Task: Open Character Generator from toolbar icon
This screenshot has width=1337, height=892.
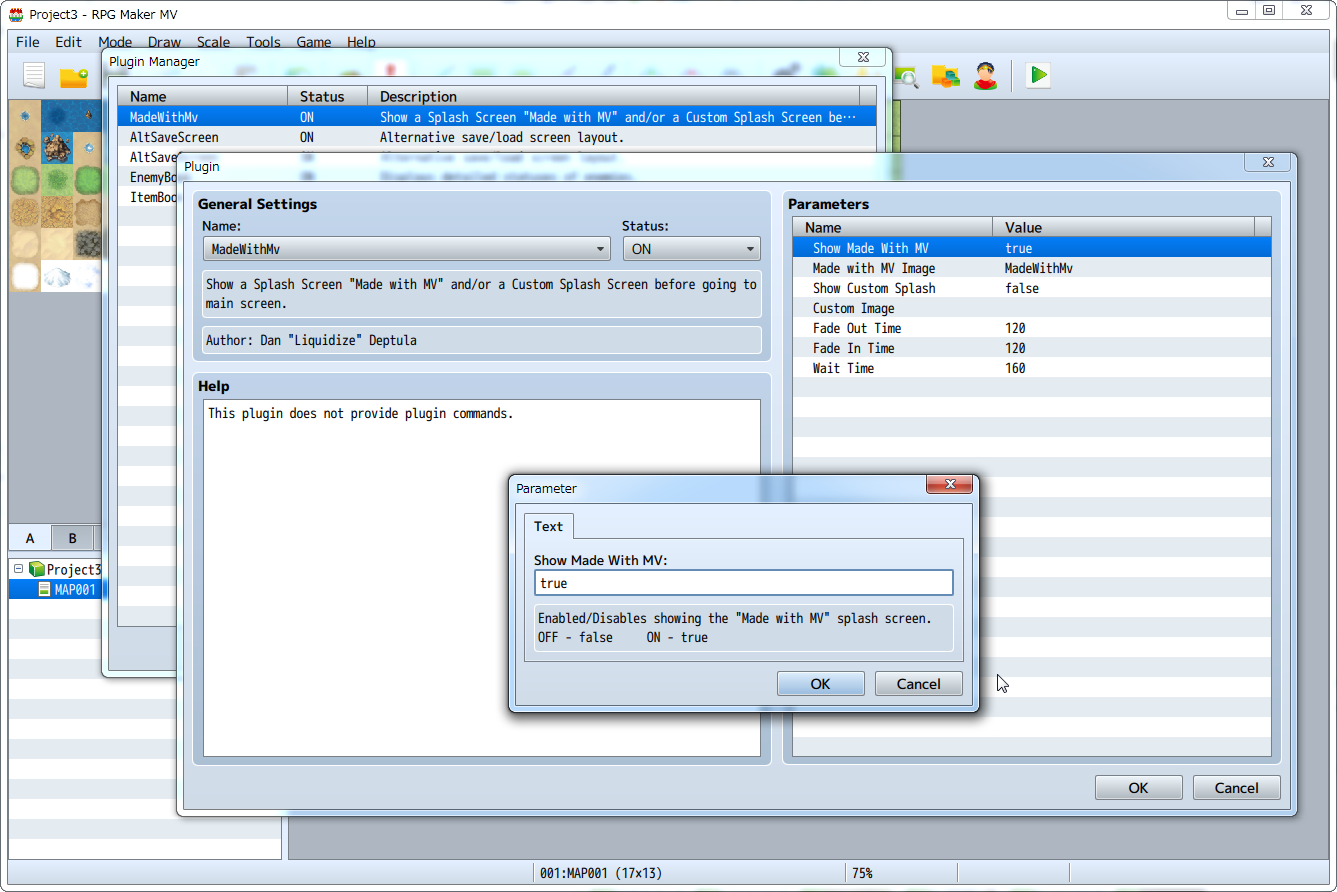Action: 986,76
